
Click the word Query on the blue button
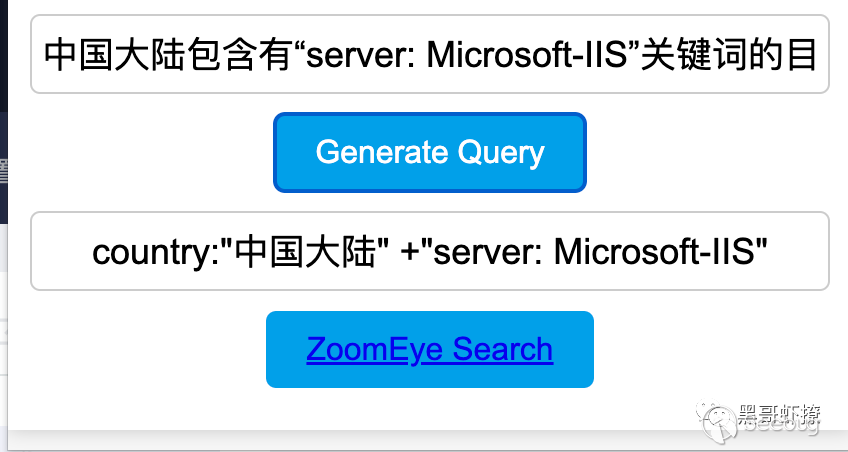pyautogui.click(x=501, y=152)
